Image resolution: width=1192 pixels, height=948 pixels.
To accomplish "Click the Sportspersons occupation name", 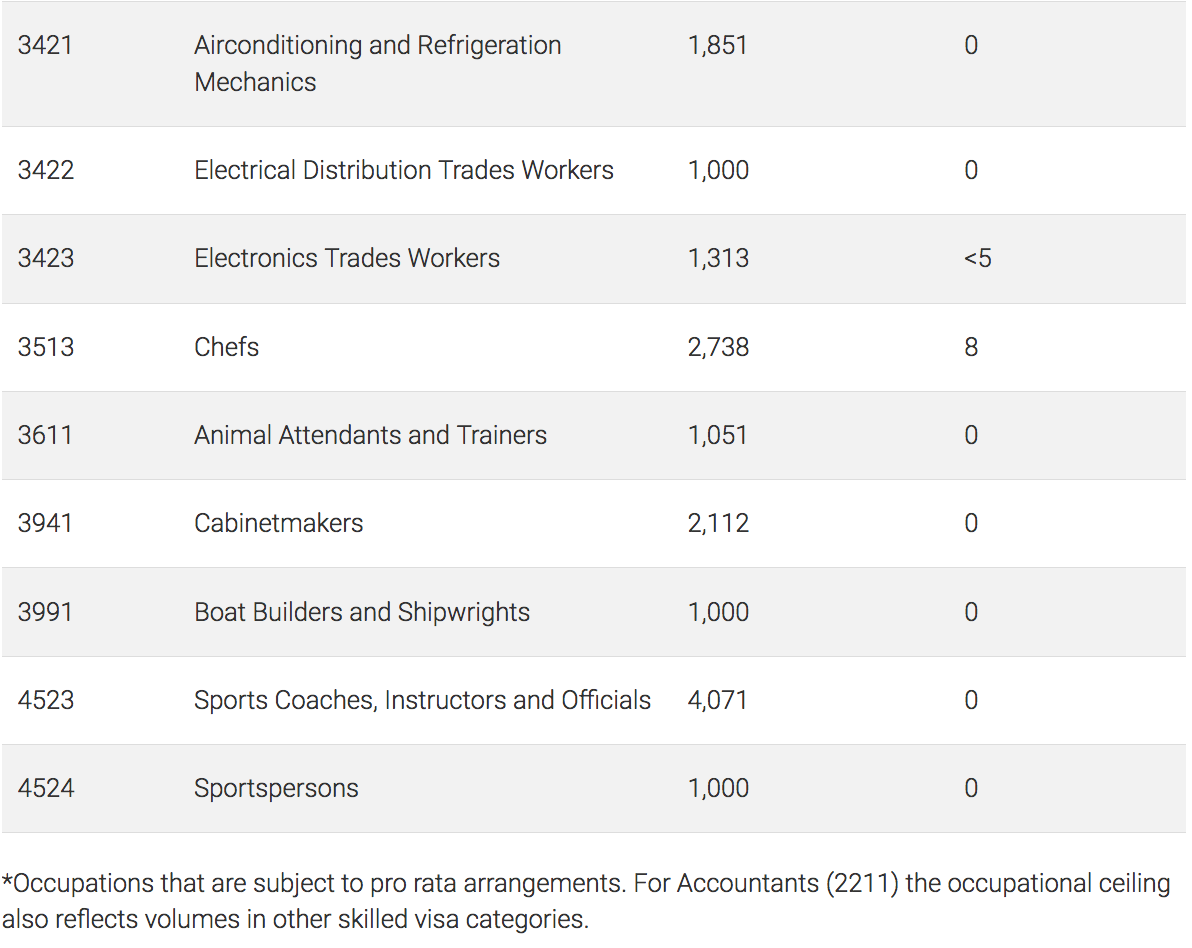I will [276, 788].
